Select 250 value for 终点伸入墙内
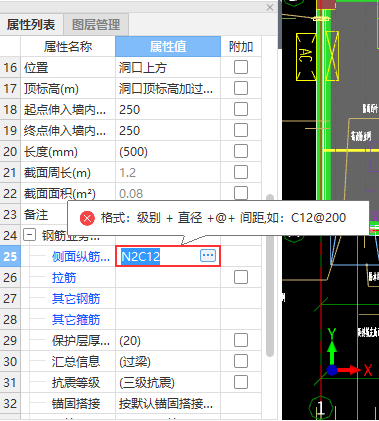The width and height of the screenshot is (379, 421). 168,131
